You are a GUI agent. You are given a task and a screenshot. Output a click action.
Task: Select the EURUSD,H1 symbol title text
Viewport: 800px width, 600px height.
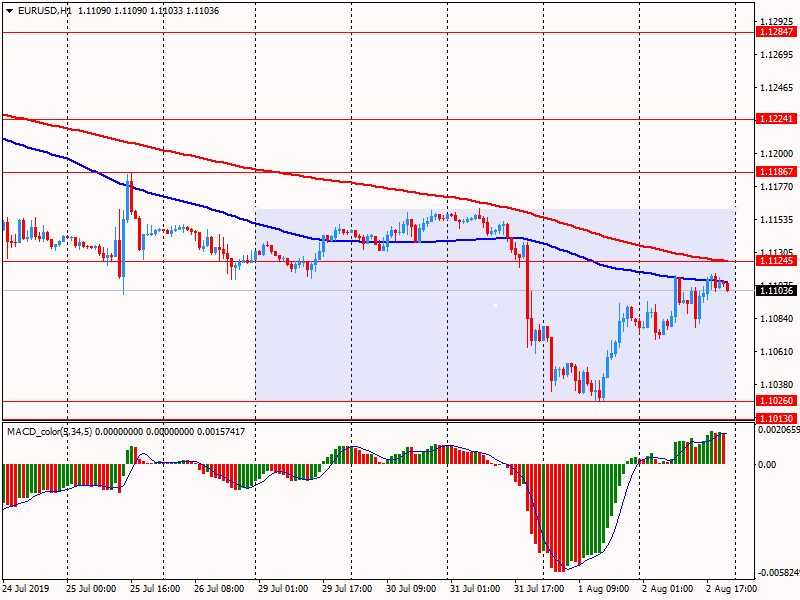(44, 11)
